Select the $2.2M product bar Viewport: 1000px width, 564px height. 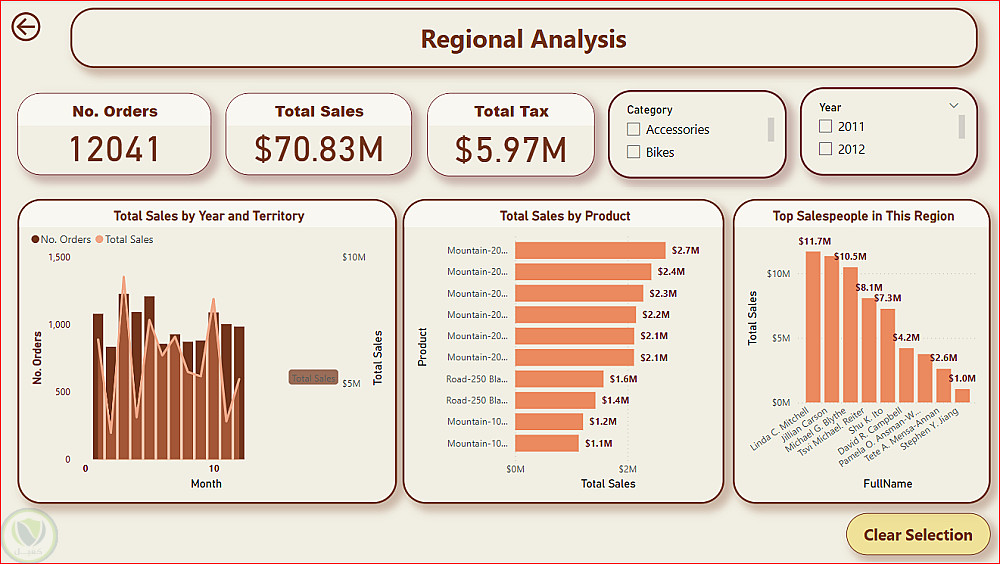click(575, 315)
